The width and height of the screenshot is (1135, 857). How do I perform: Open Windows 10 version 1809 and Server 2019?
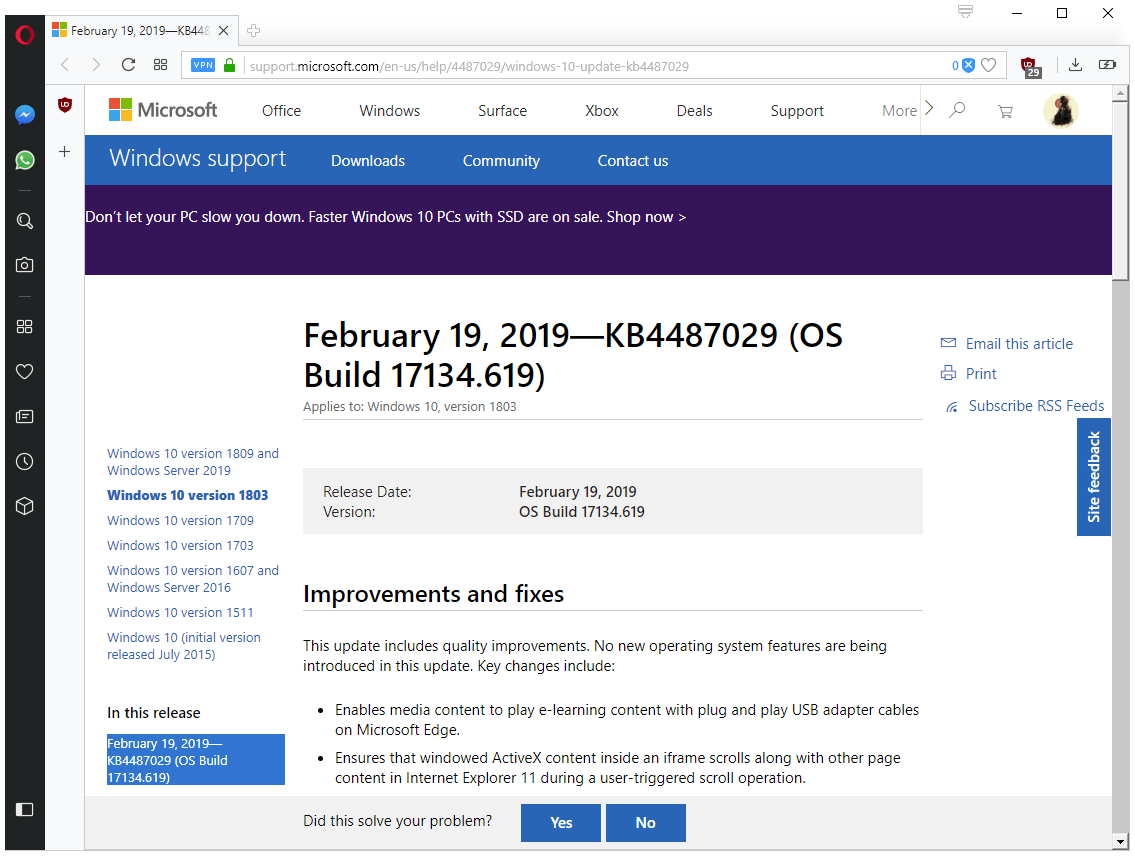(x=193, y=462)
